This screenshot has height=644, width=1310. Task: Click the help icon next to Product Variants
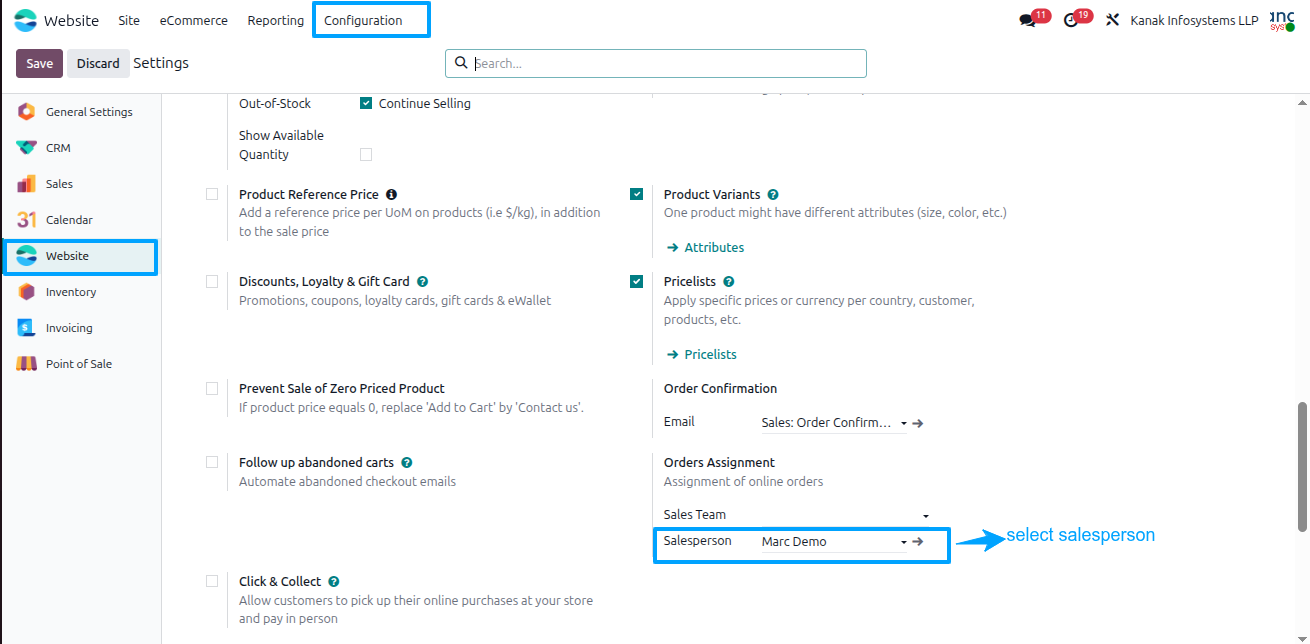(x=773, y=195)
